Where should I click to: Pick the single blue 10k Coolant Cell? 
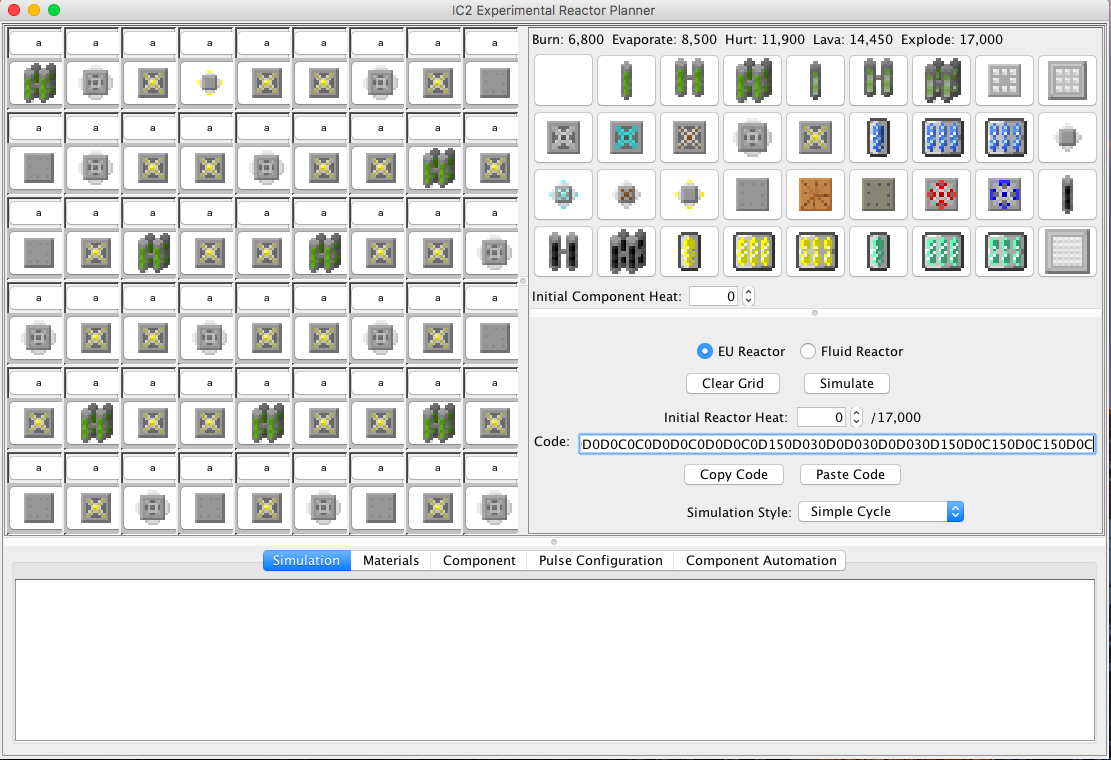(x=879, y=137)
